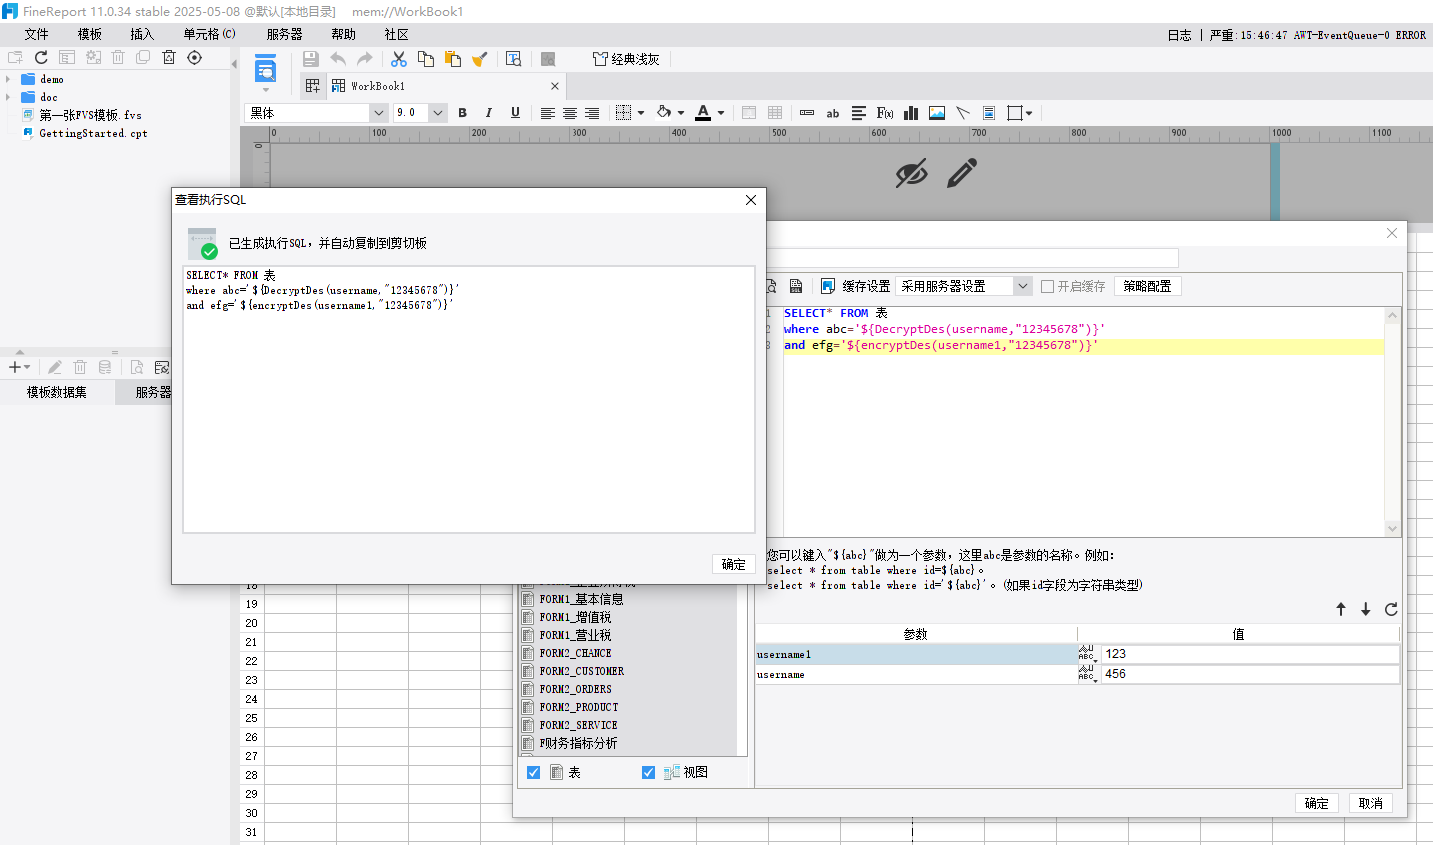Move the parameter up with the up arrow

[x=1341, y=609]
